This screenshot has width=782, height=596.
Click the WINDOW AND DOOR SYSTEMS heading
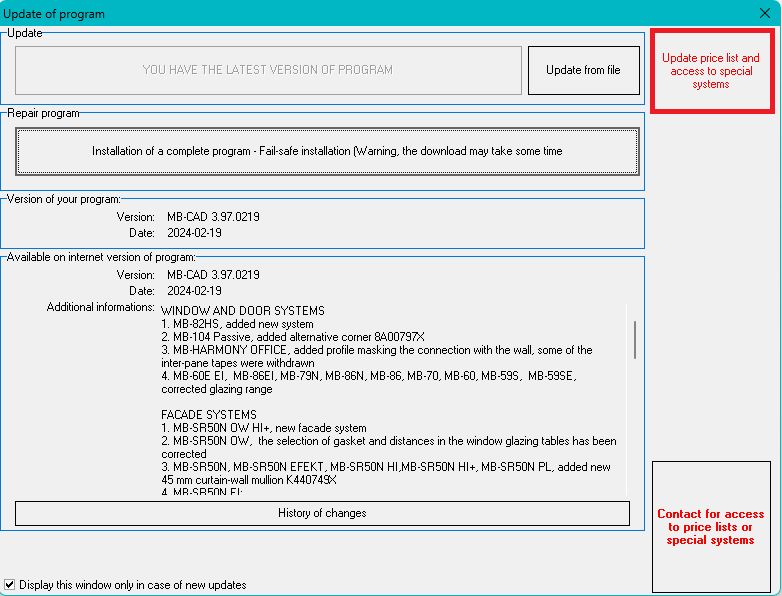coord(242,311)
